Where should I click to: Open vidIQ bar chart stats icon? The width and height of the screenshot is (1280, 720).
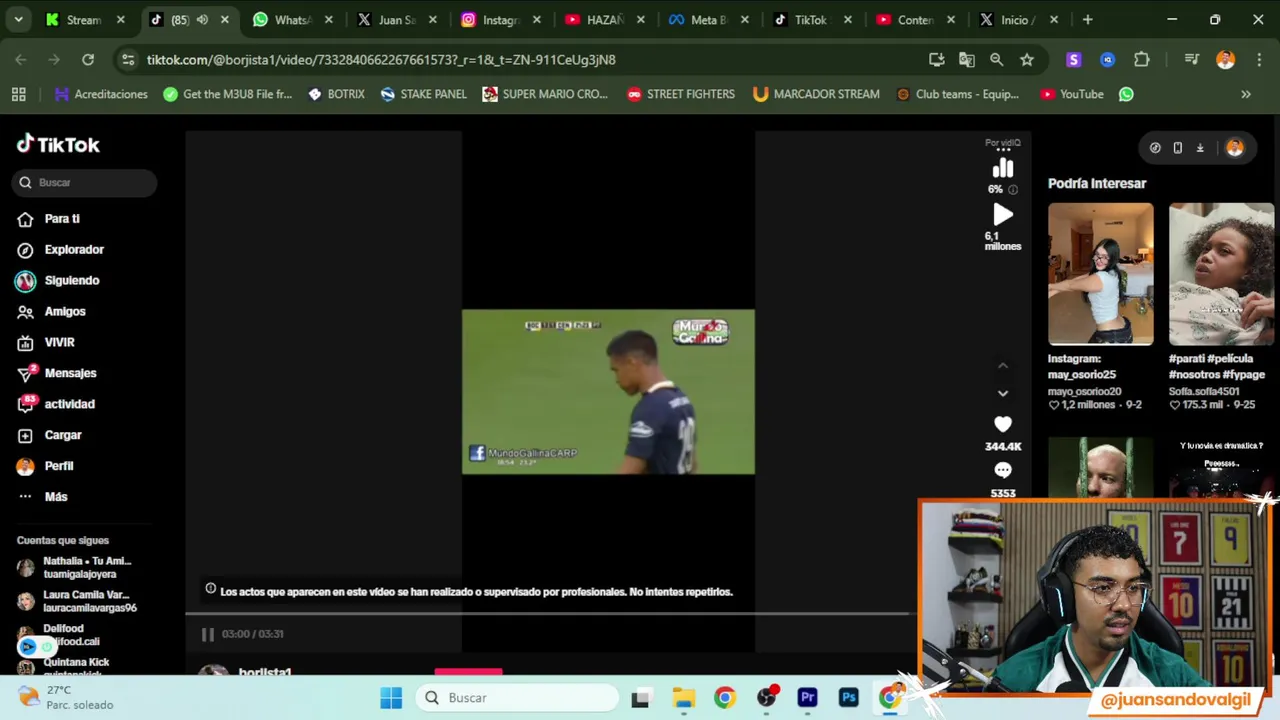click(1003, 169)
